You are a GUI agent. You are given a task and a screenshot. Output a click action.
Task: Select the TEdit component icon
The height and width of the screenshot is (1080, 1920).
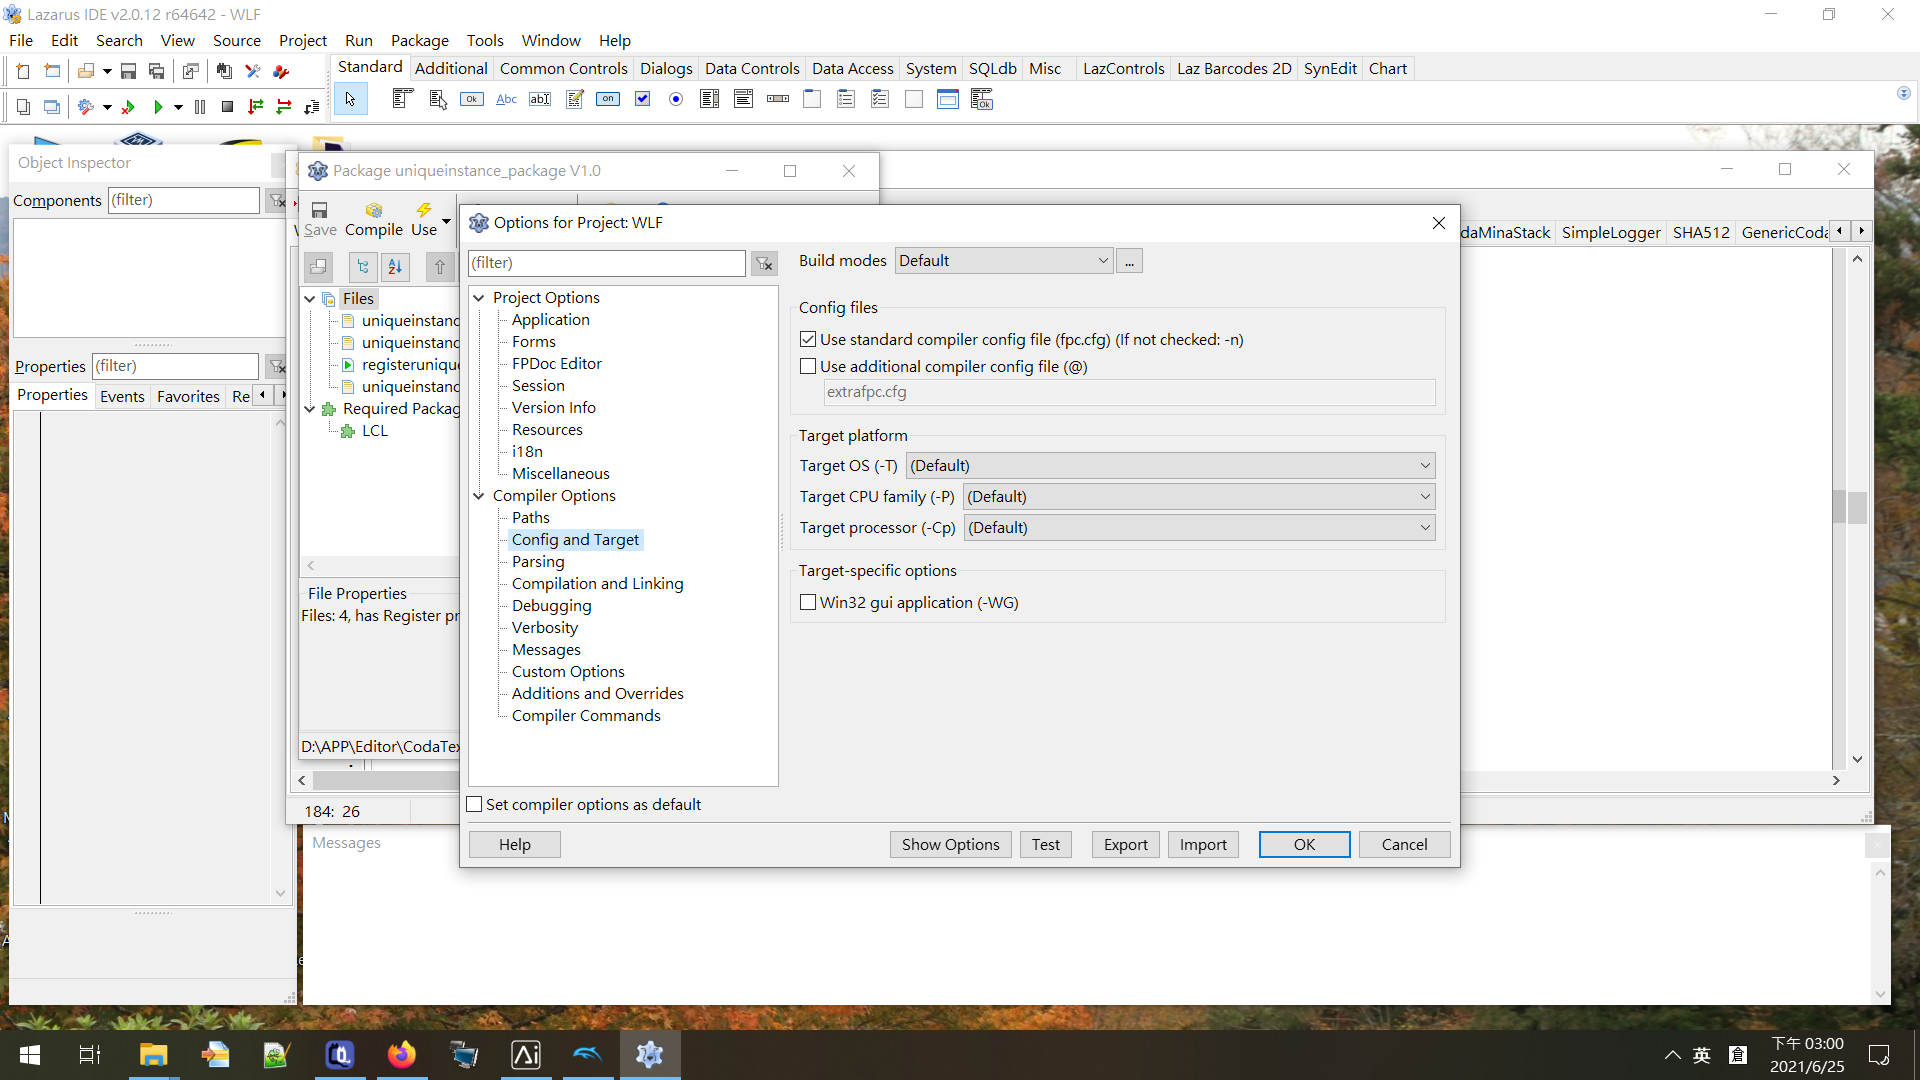point(540,99)
